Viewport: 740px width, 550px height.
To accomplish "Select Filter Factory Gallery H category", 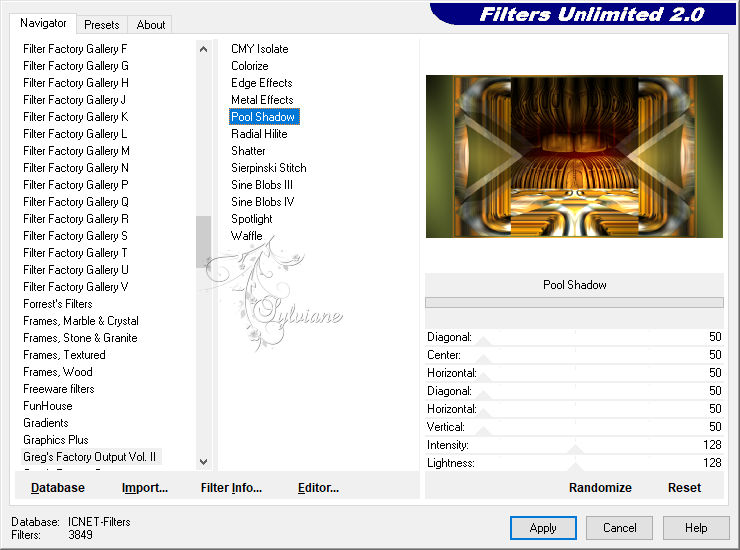I will coord(76,83).
